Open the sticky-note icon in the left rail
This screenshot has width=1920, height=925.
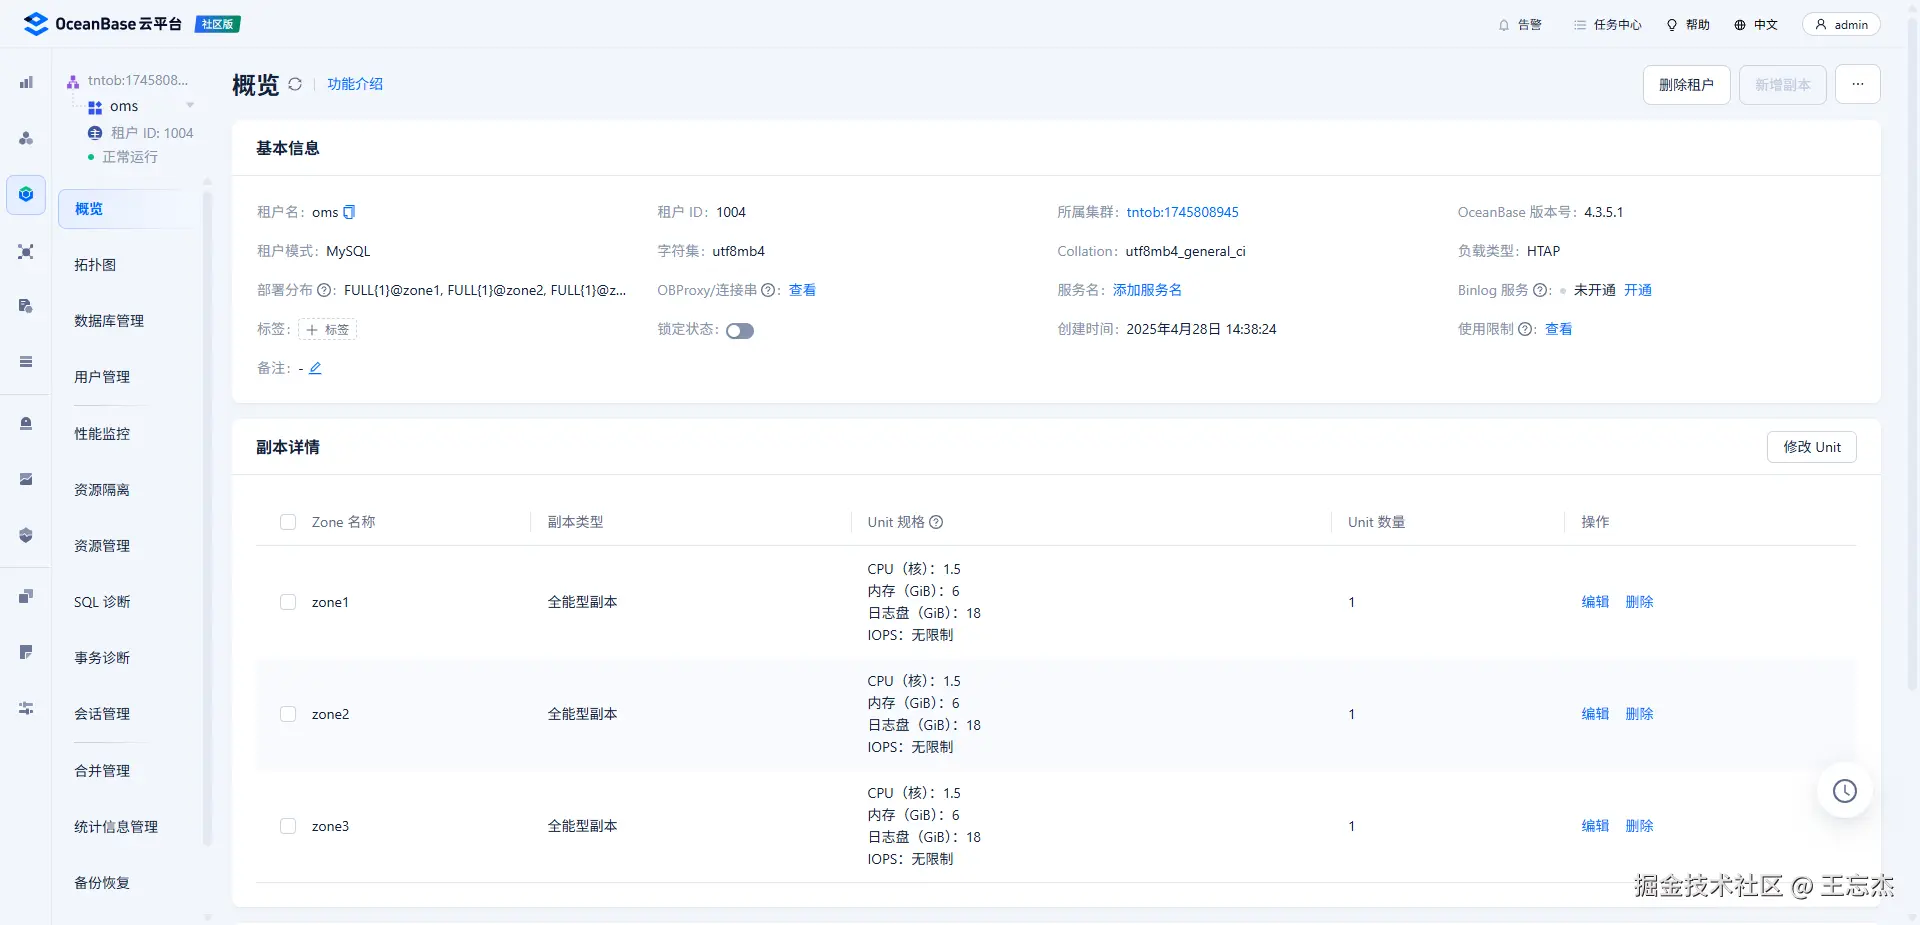pyautogui.click(x=26, y=653)
